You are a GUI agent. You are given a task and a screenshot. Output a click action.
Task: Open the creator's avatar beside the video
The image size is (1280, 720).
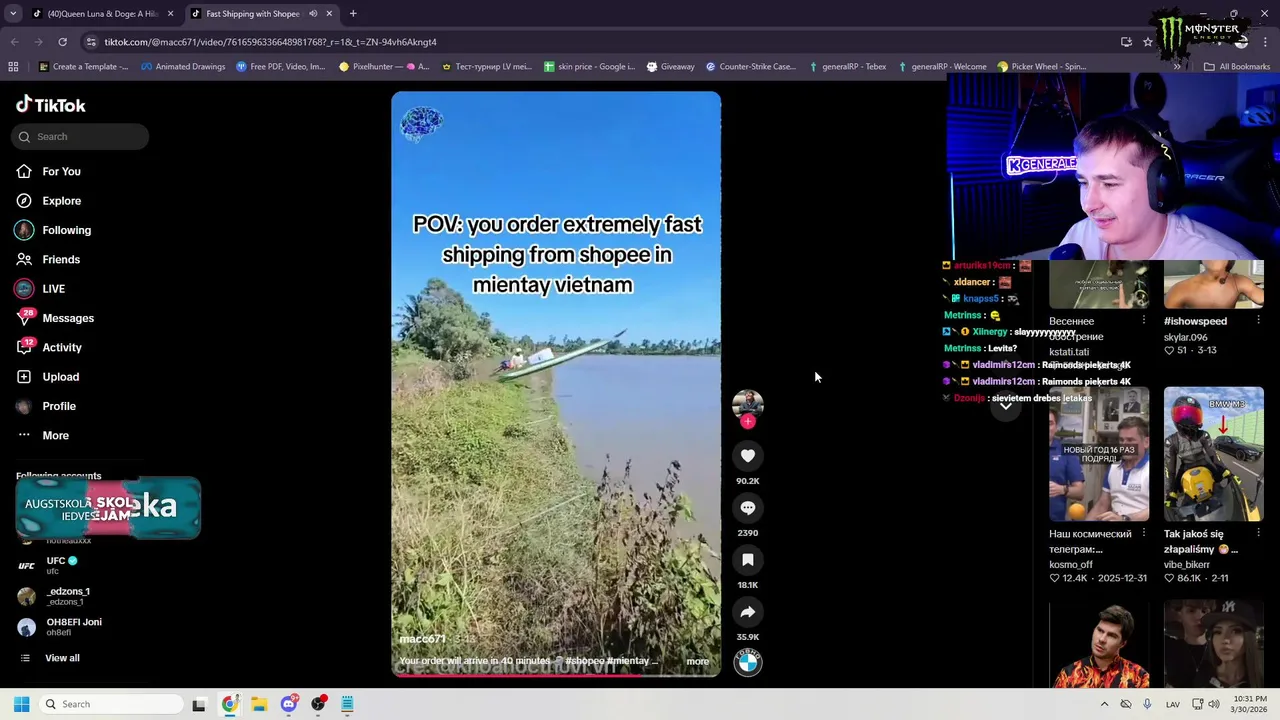pos(747,404)
